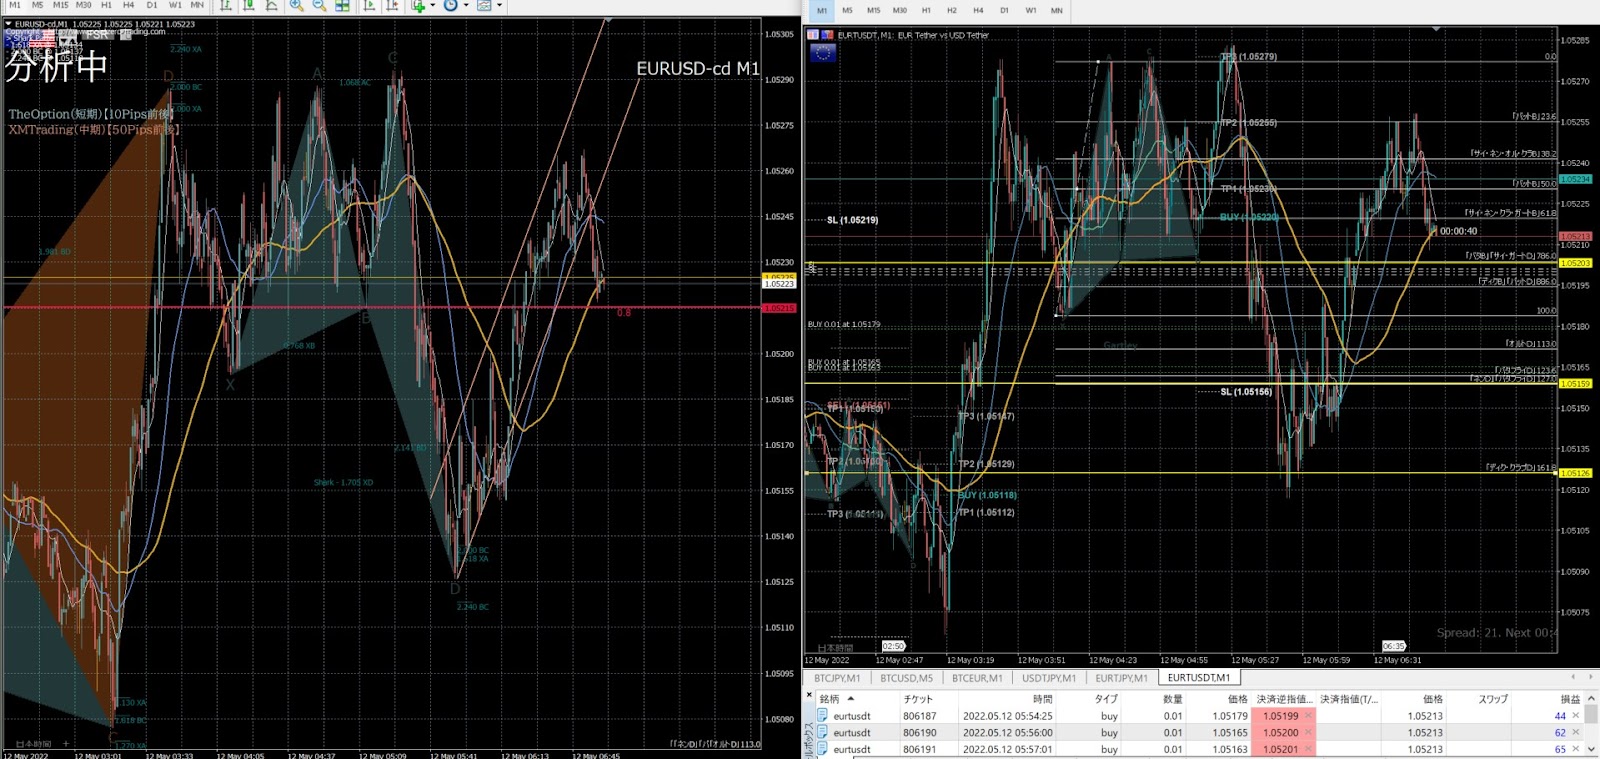The image size is (1600, 759).
Task: Select H4 timeframe in right terminal
Action: point(978,10)
